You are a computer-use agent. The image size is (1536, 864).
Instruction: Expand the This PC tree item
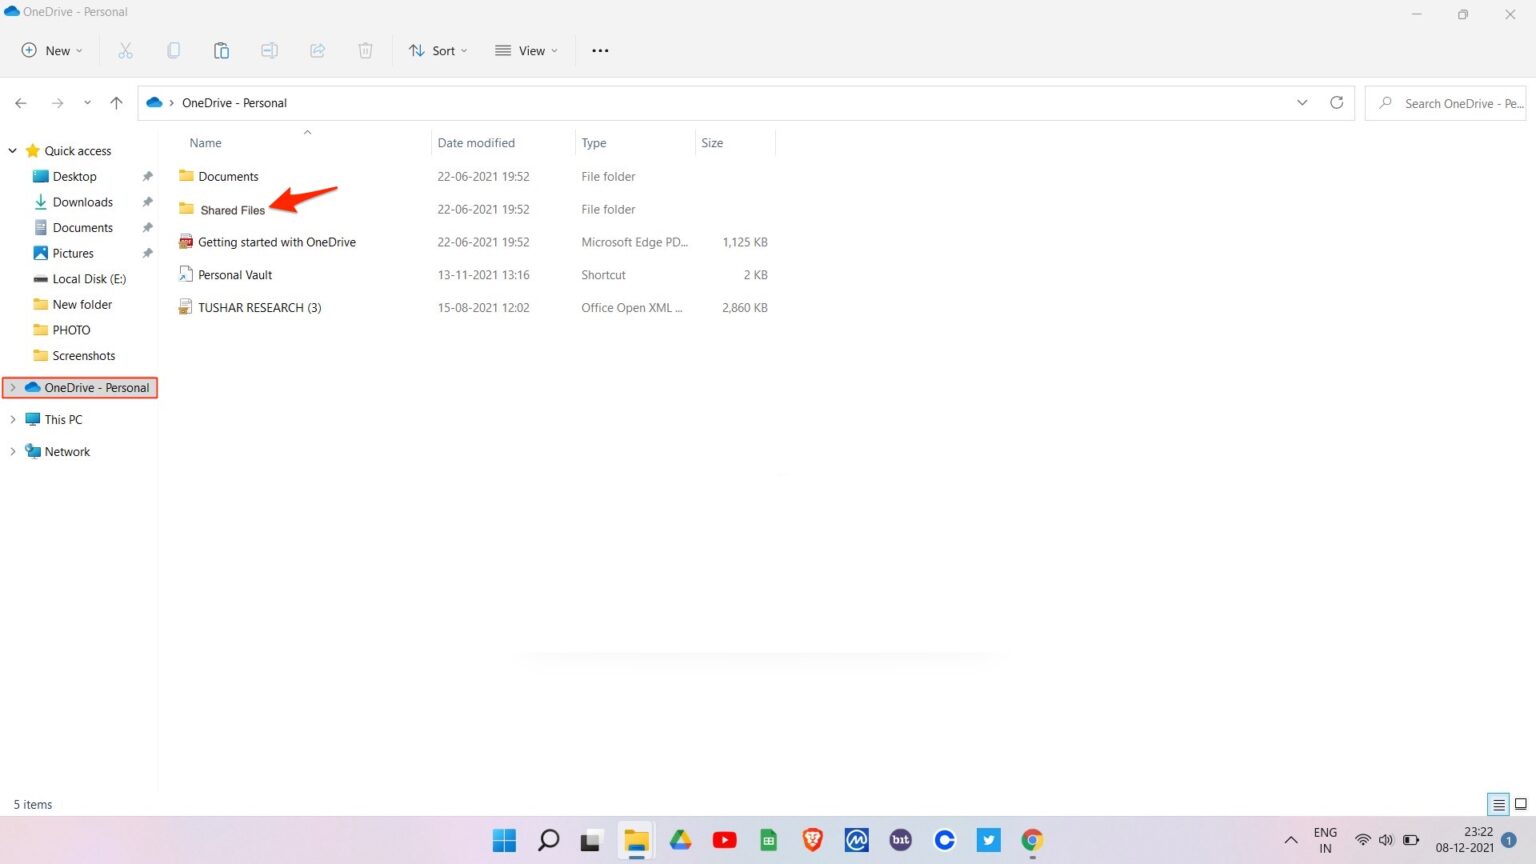(x=13, y=419)
